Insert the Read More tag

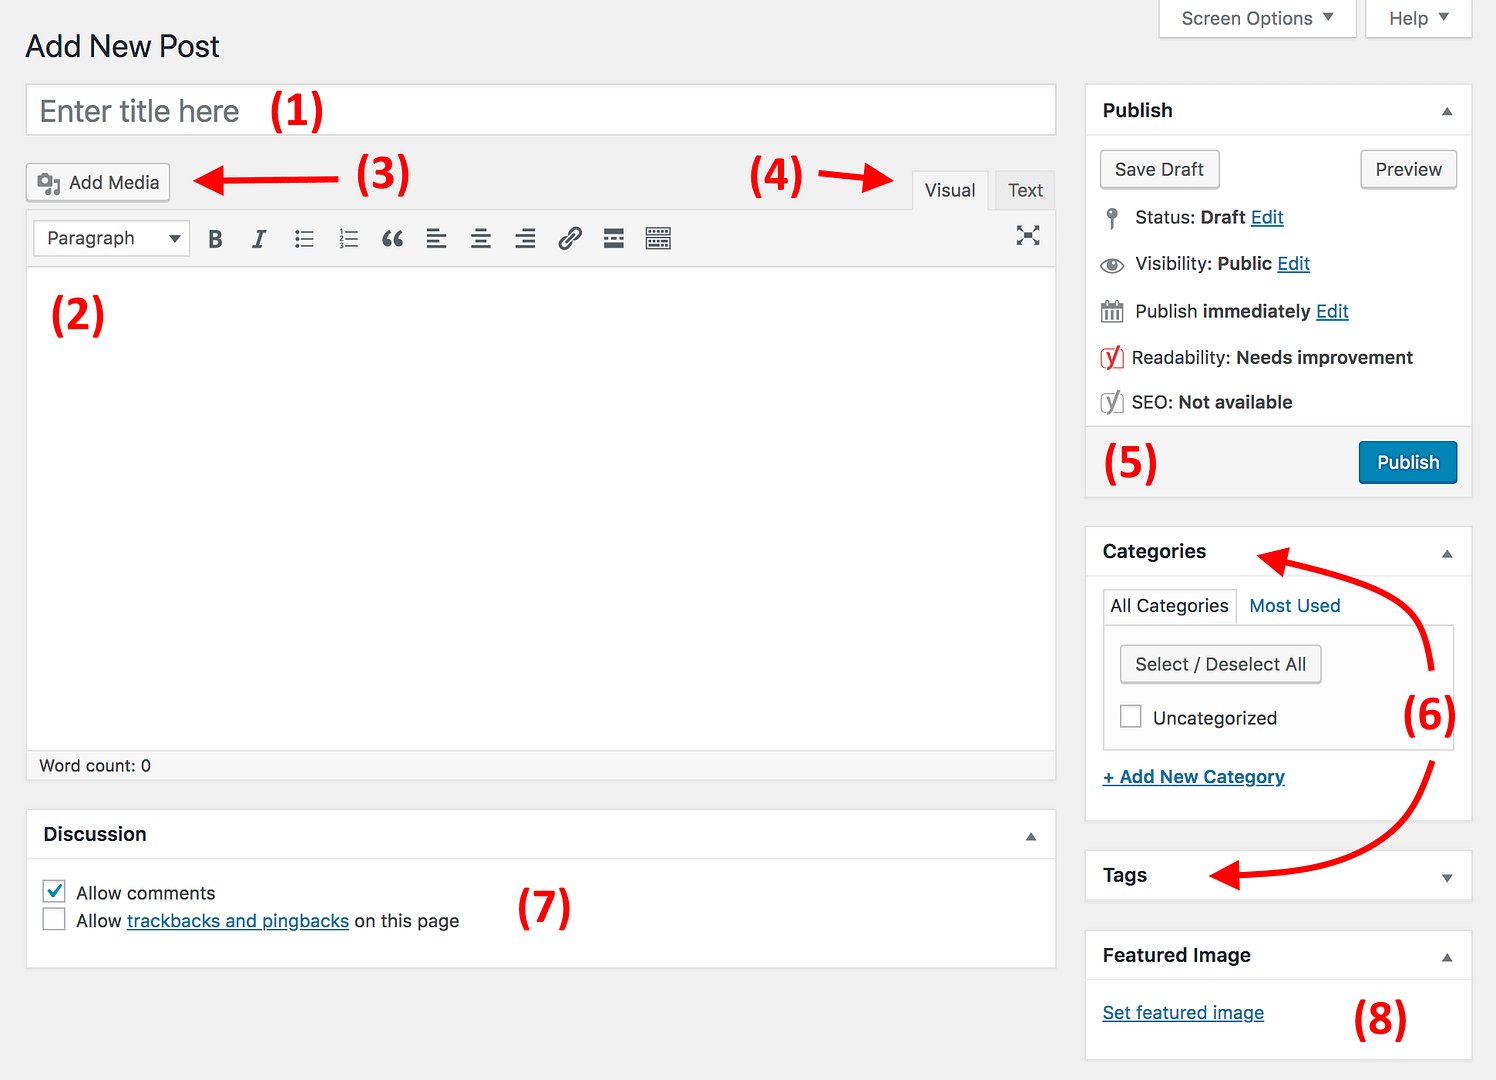613,238
